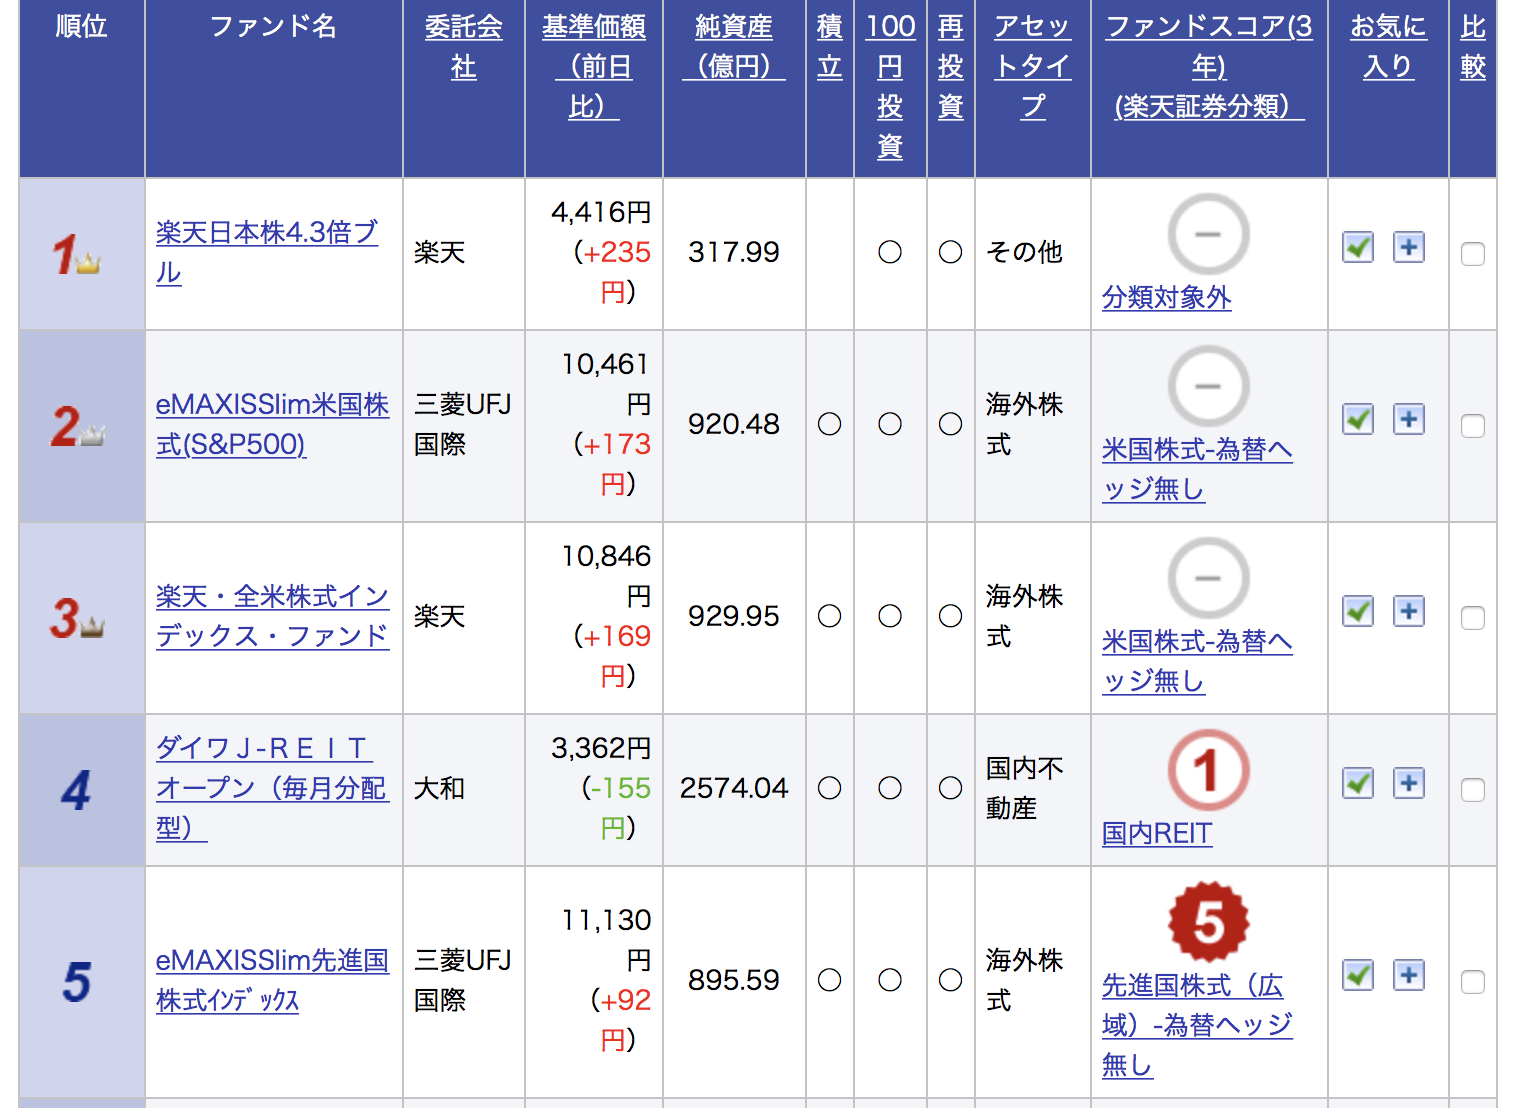Open 分類対象外 classification link
Image resolution: width=1520 pixels, height=1108 pixels.
click(1167, 298)
